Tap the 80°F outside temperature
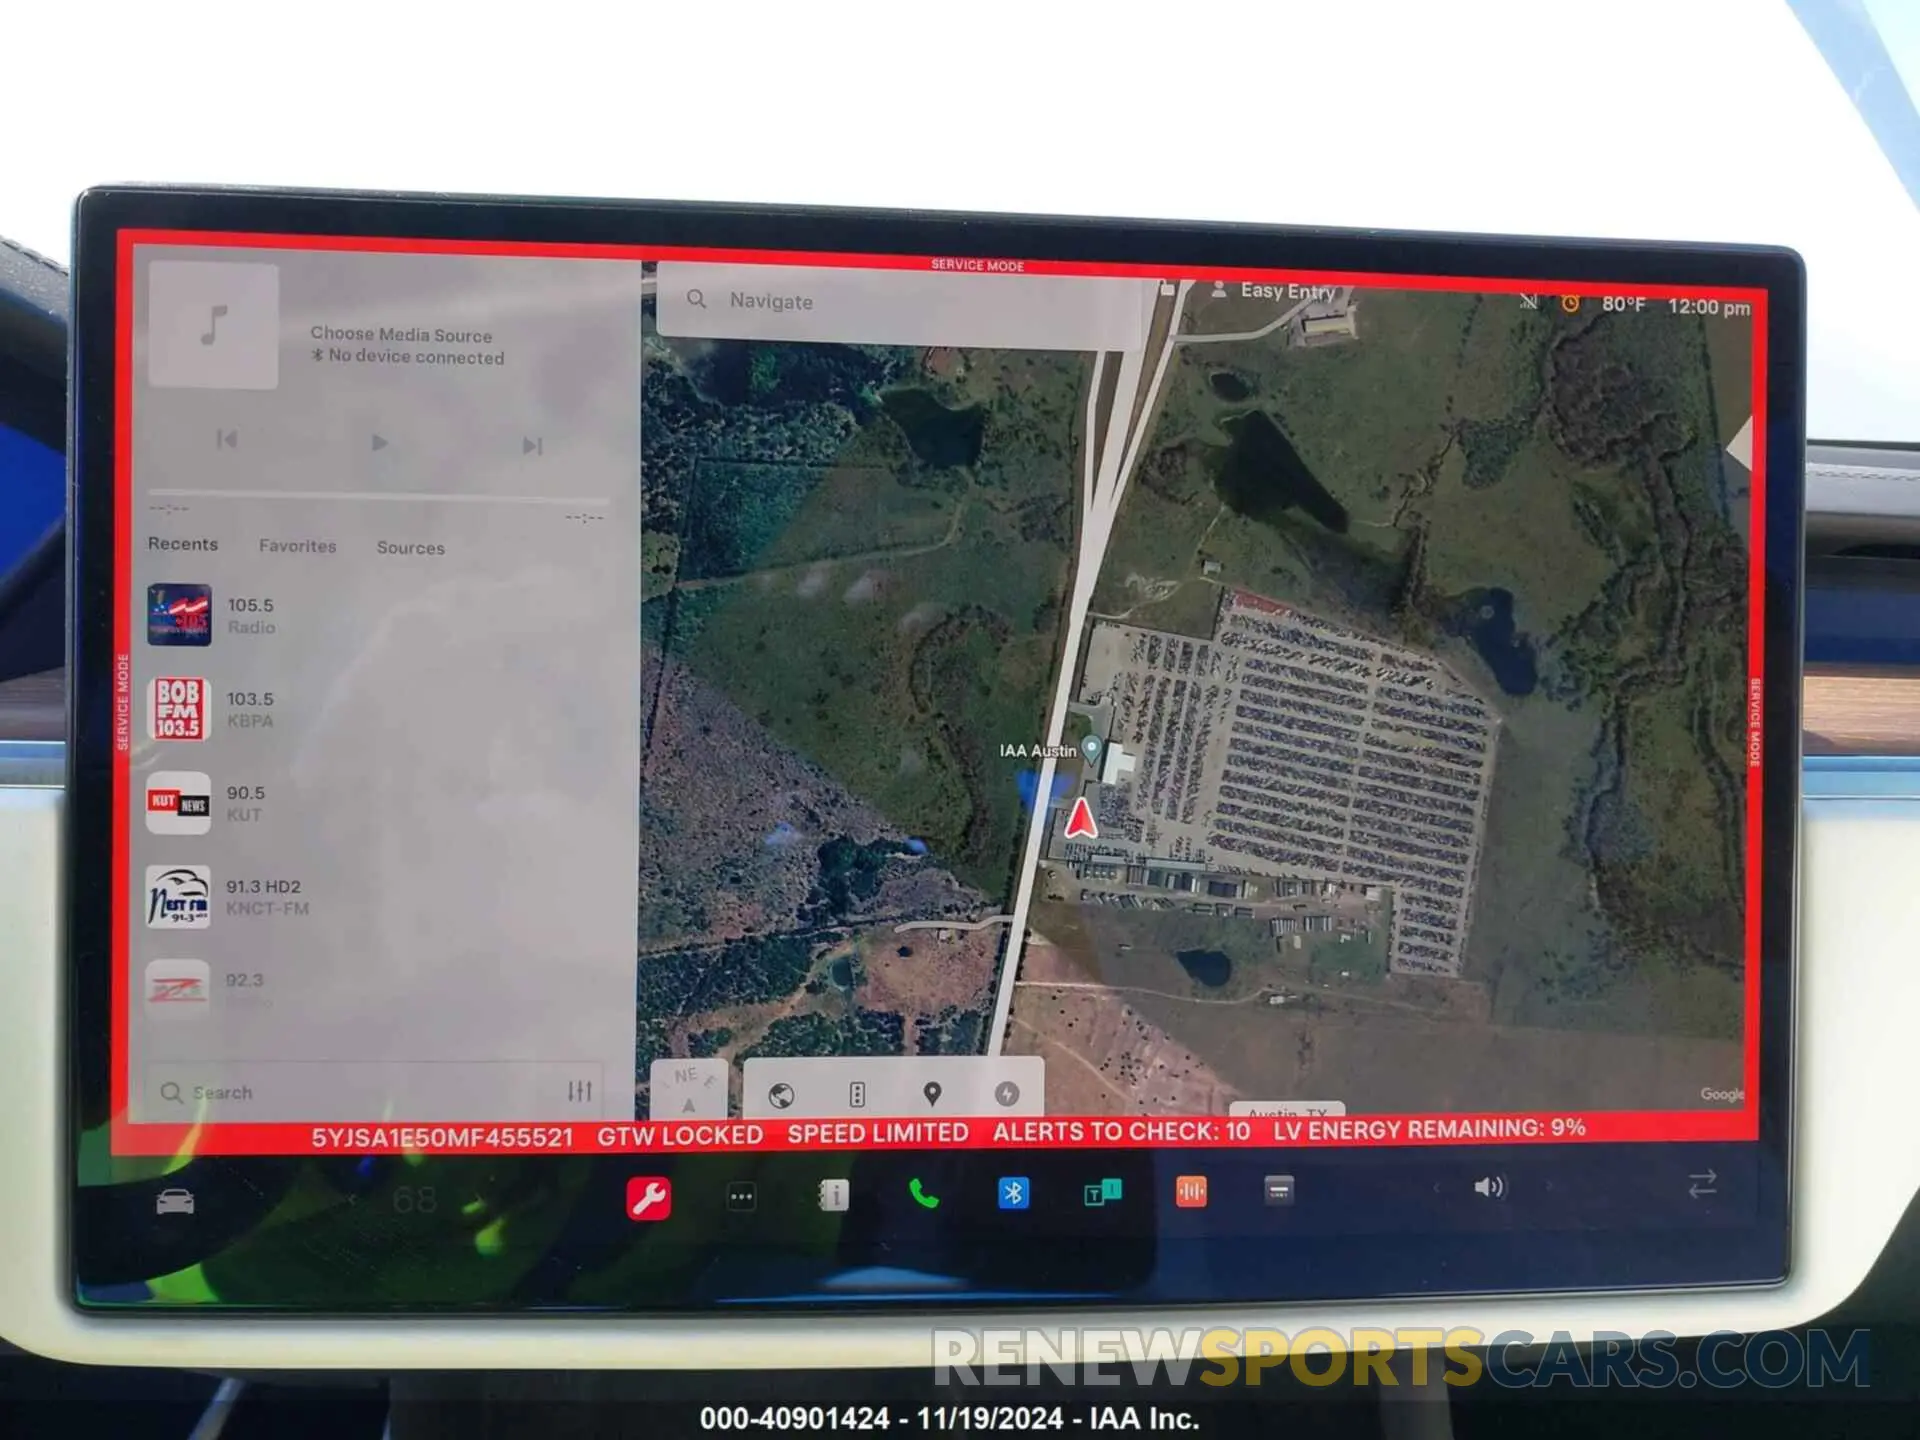 (x=1623, y=304)
